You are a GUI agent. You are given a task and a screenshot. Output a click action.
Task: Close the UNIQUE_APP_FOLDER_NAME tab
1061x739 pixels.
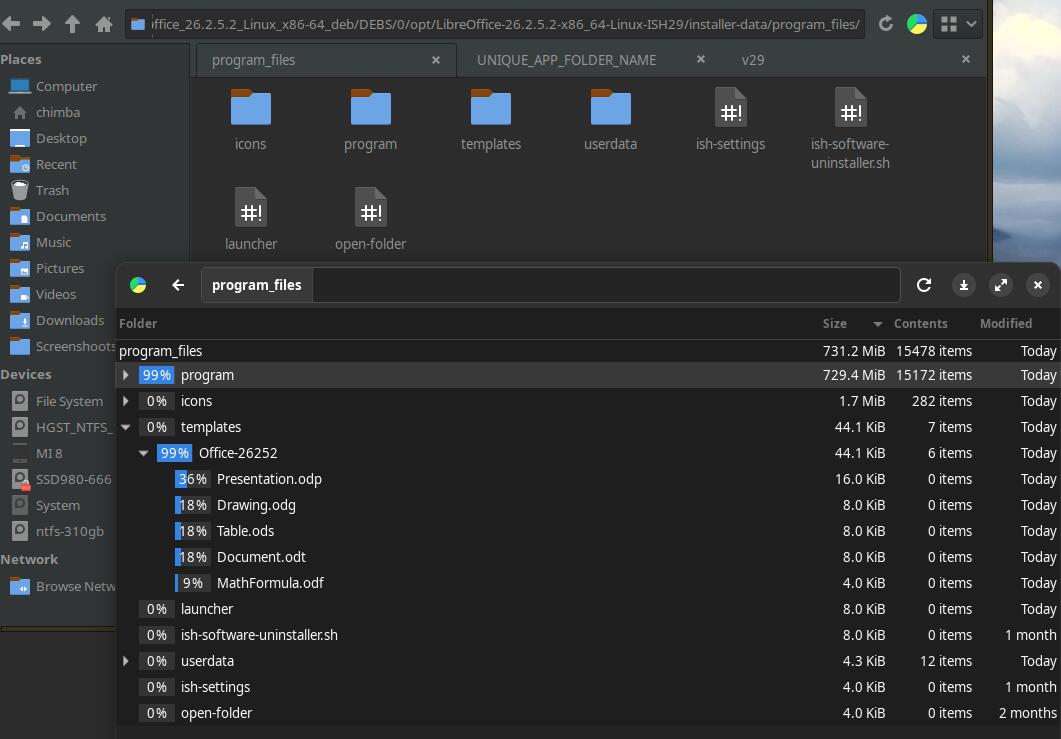click(701, 60)
